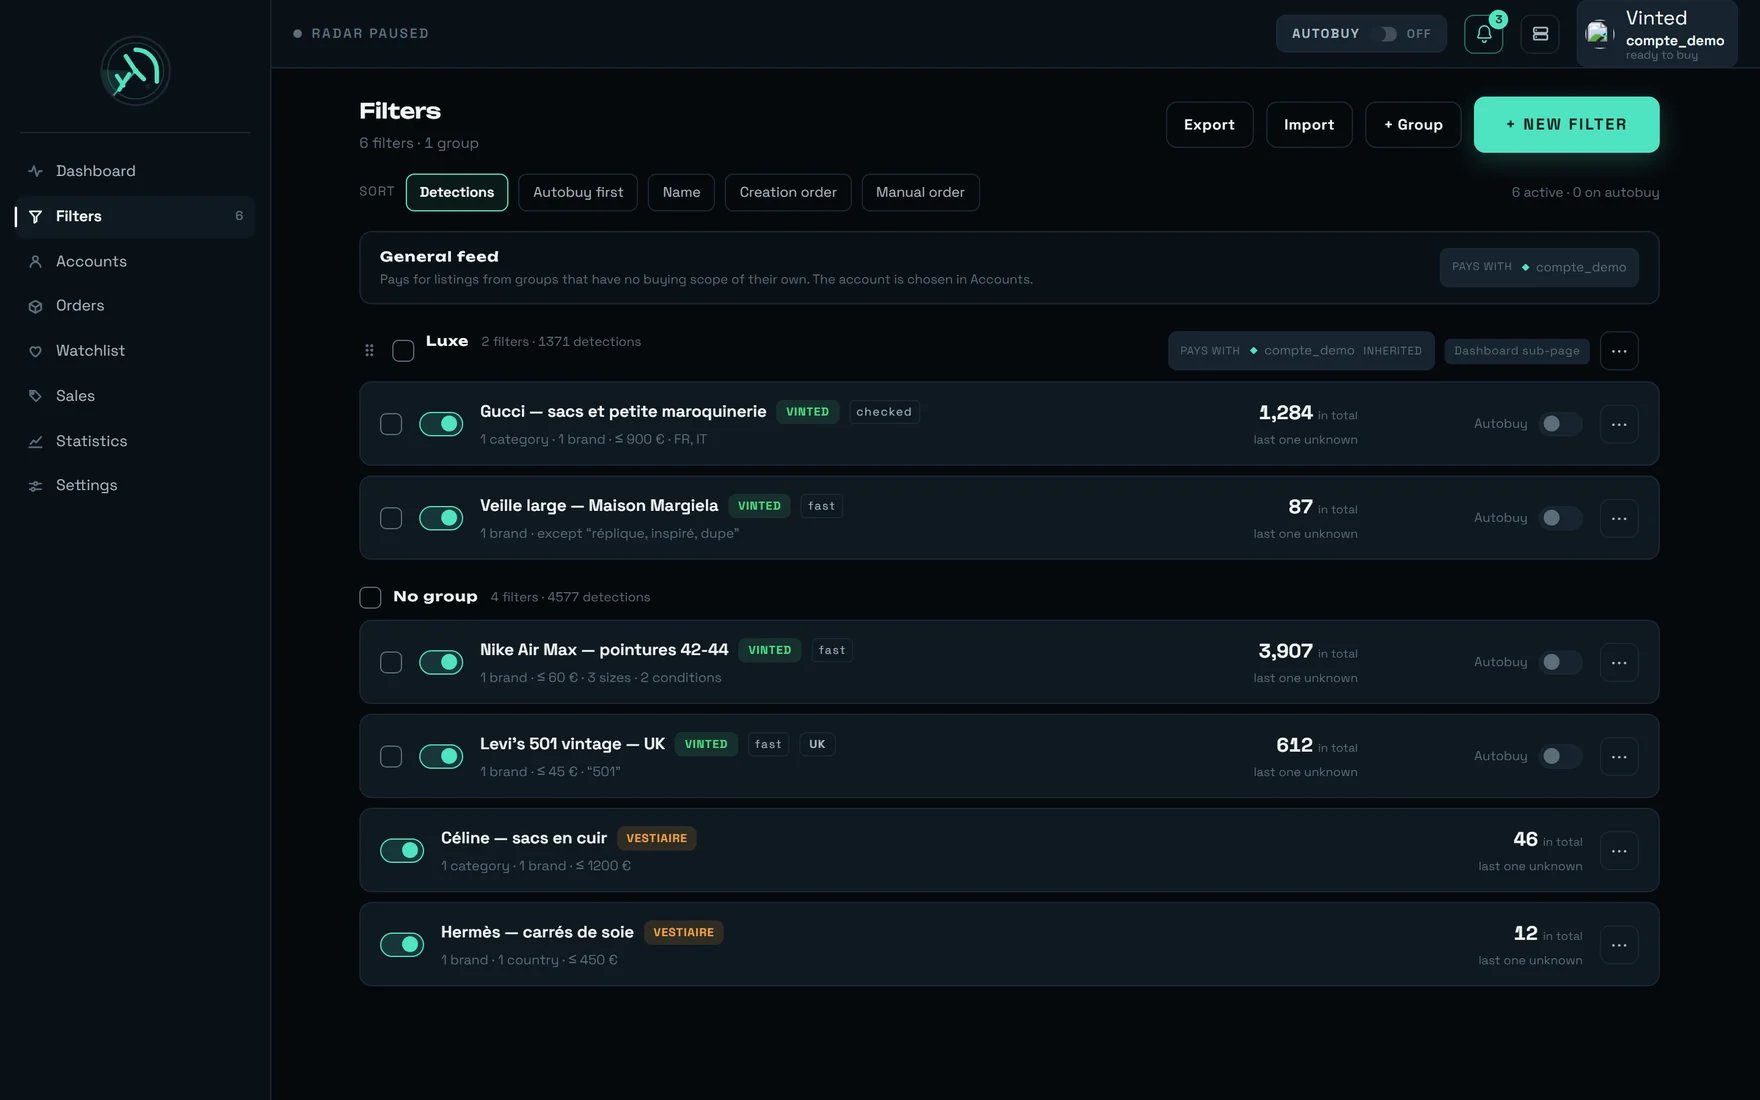
Task: Sort filters by Name
Action: point(681,192)
